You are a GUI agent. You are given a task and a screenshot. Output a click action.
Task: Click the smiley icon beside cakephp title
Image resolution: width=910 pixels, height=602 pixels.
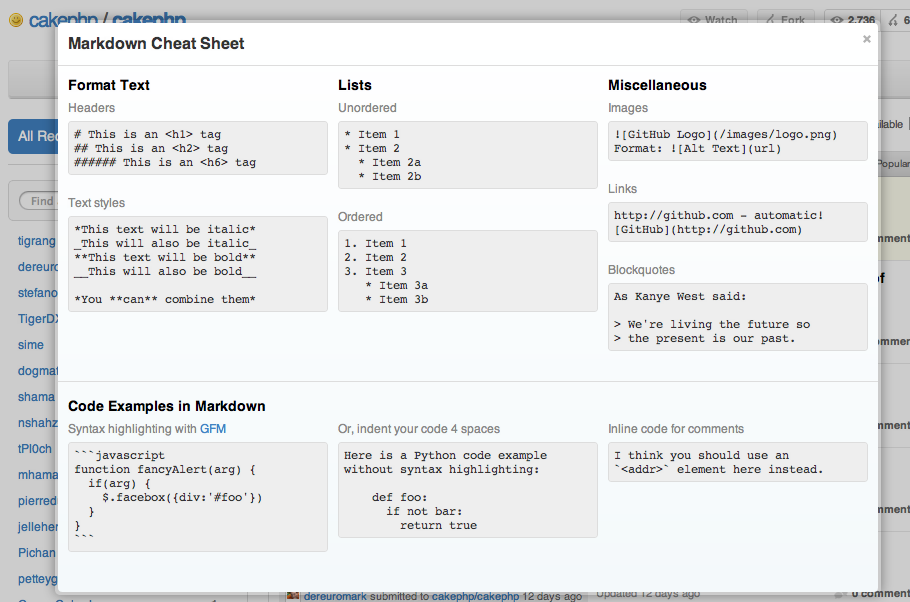coord(15,20)
